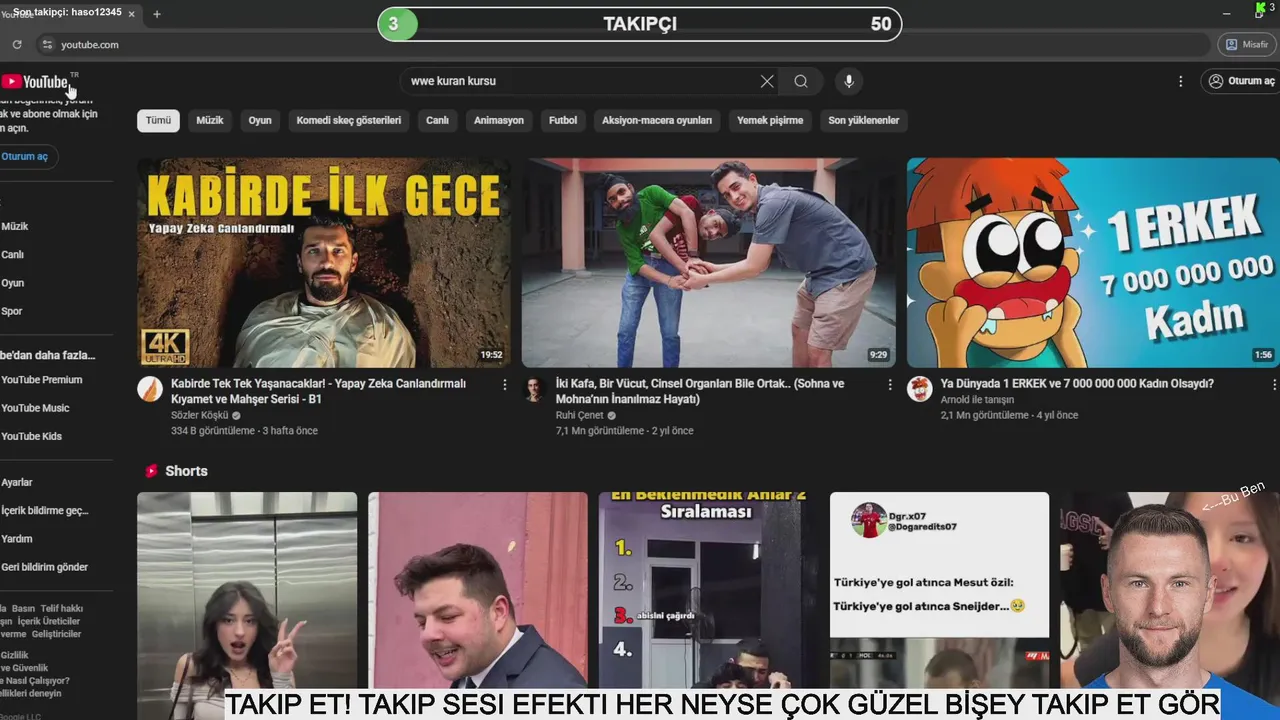
Task: Open the Sözler Köşkü channel name link
Action: coord(200,415)
